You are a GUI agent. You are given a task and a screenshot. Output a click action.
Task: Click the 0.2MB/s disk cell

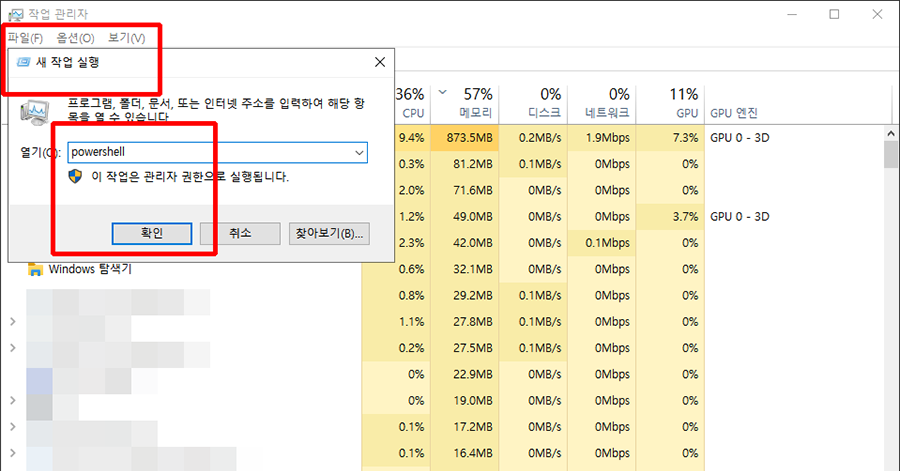pos(534,138)
